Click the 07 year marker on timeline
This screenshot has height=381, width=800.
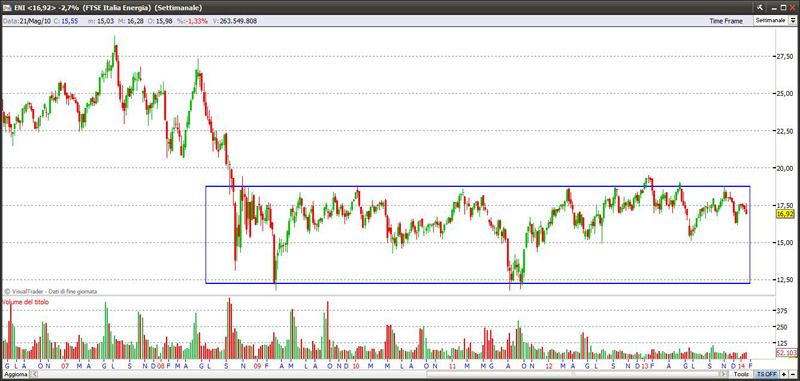(65, 366)
